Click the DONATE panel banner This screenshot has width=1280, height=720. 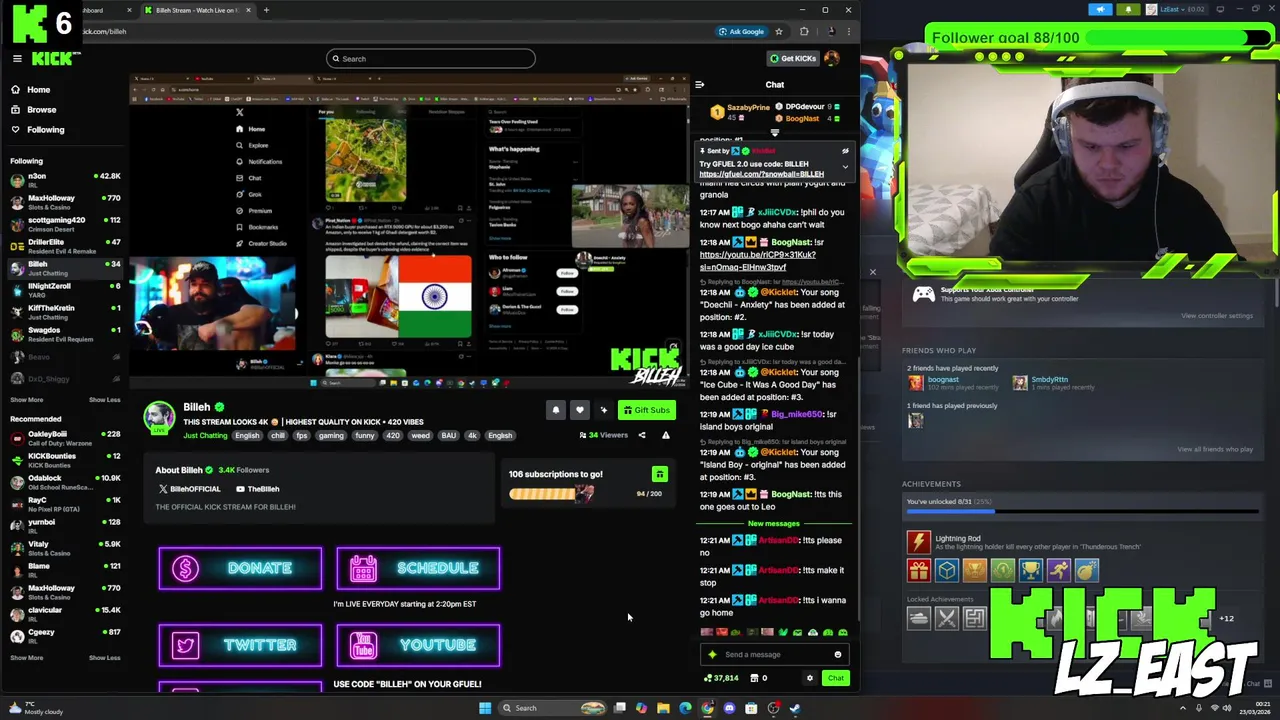coord(240,568)
